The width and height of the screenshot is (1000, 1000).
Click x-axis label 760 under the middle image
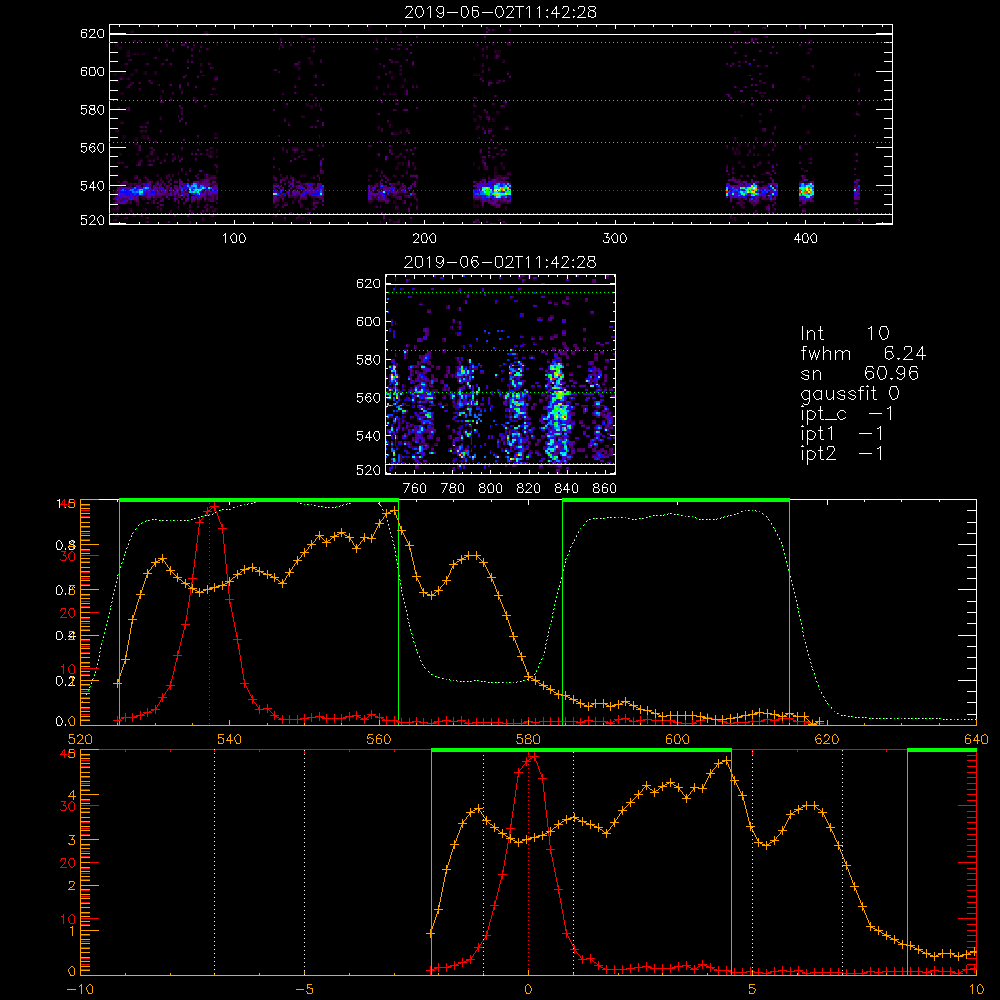[x=415, y=489]
